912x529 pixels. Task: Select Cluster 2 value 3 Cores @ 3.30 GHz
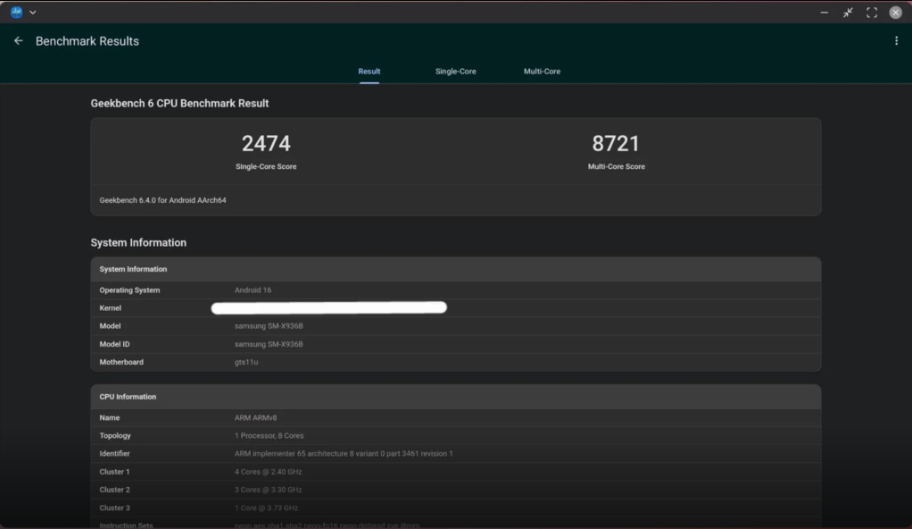coord(268,490)
